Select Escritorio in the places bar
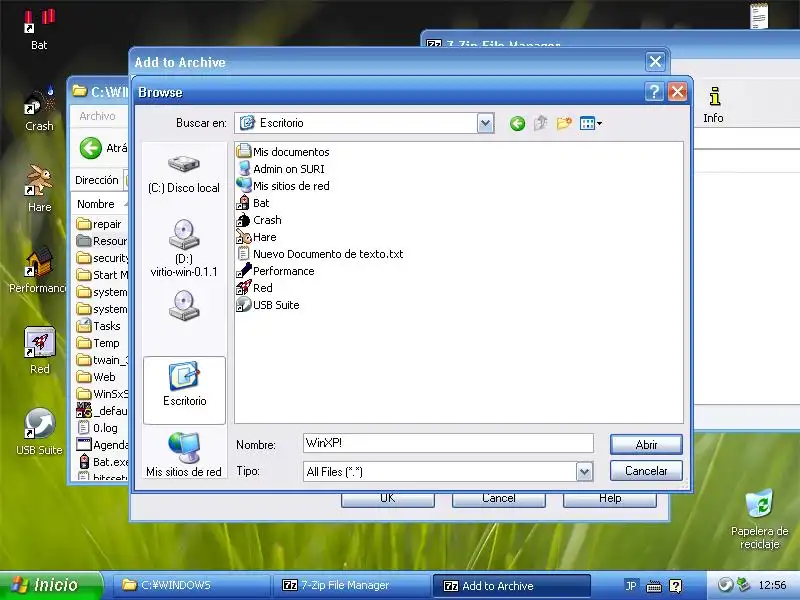Image resolution: width=800 pixels, height=600 pixels. point(185,390)
